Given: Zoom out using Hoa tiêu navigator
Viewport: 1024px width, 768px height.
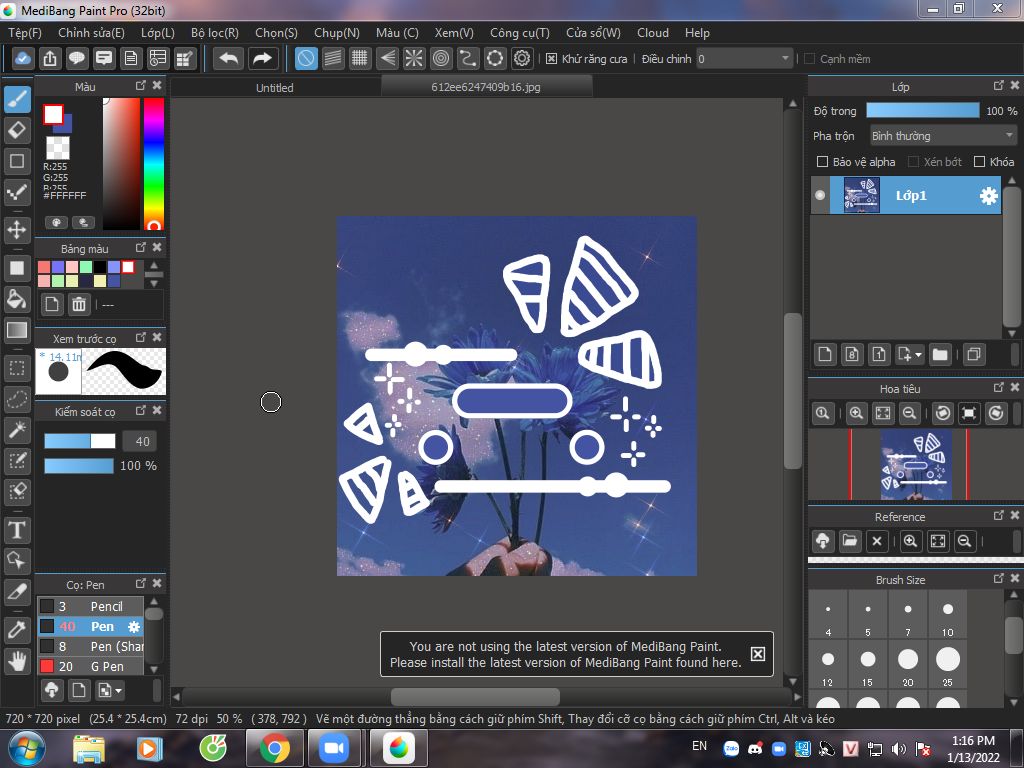Looking at the screenshot, I should (909, 413).
